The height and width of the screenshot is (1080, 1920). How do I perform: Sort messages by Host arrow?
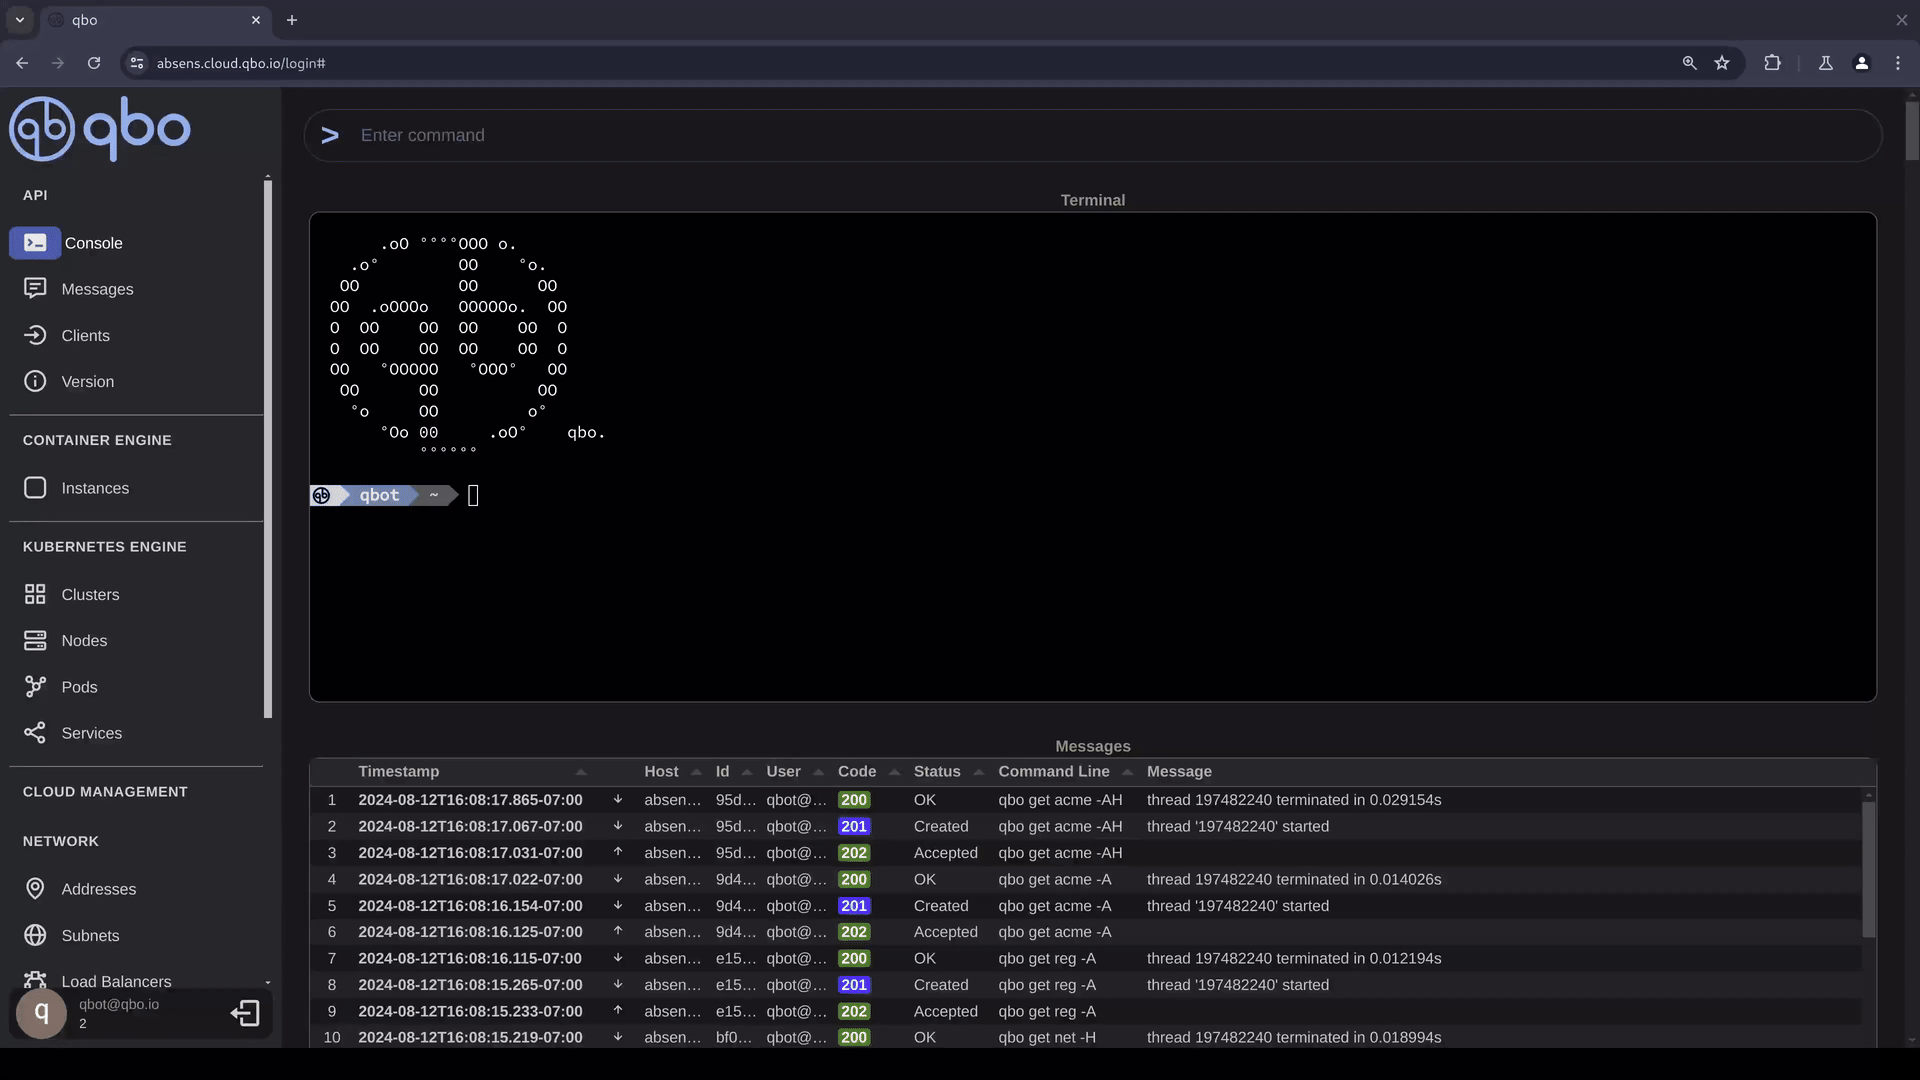(696, 772)
